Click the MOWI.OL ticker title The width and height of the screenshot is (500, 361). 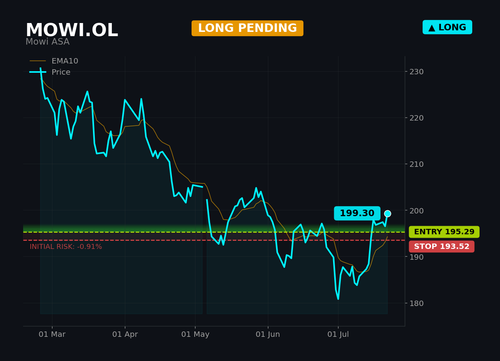(x=72, y=30)
